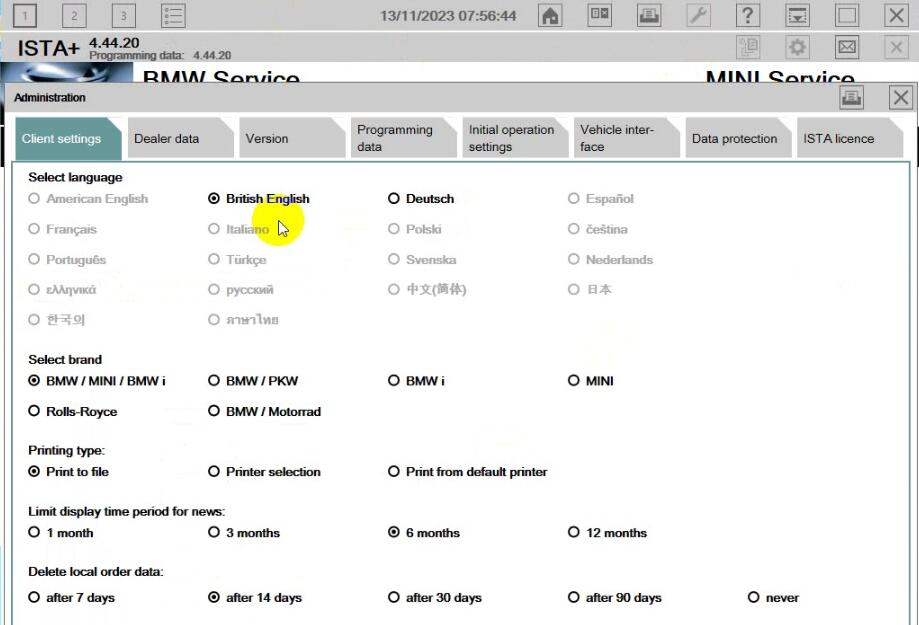Select Italiano language option
The height and width of the screenshot is (625, 919).
pyautogui.click(x=239, y=229)
